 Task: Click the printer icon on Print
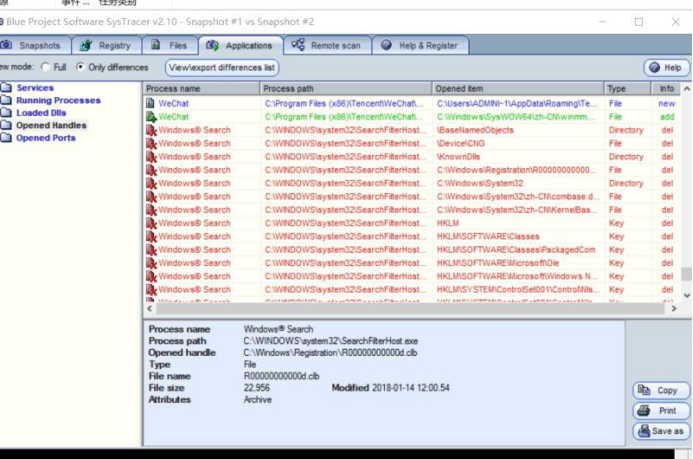[x=644, y=410]
